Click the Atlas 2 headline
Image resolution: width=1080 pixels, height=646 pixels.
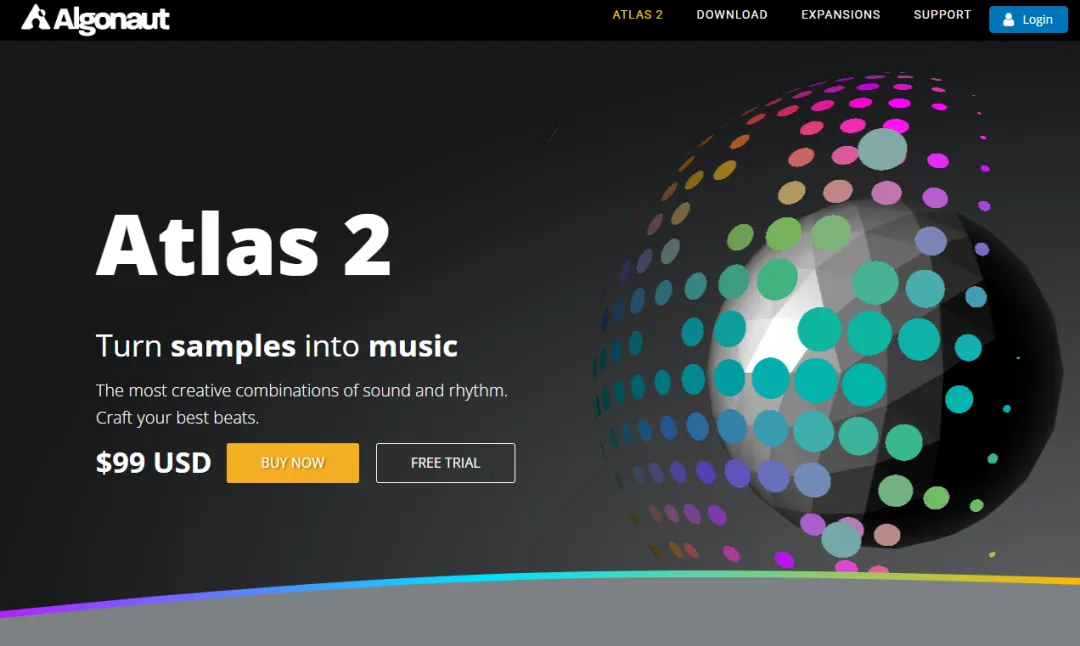[x=243, y=245]
